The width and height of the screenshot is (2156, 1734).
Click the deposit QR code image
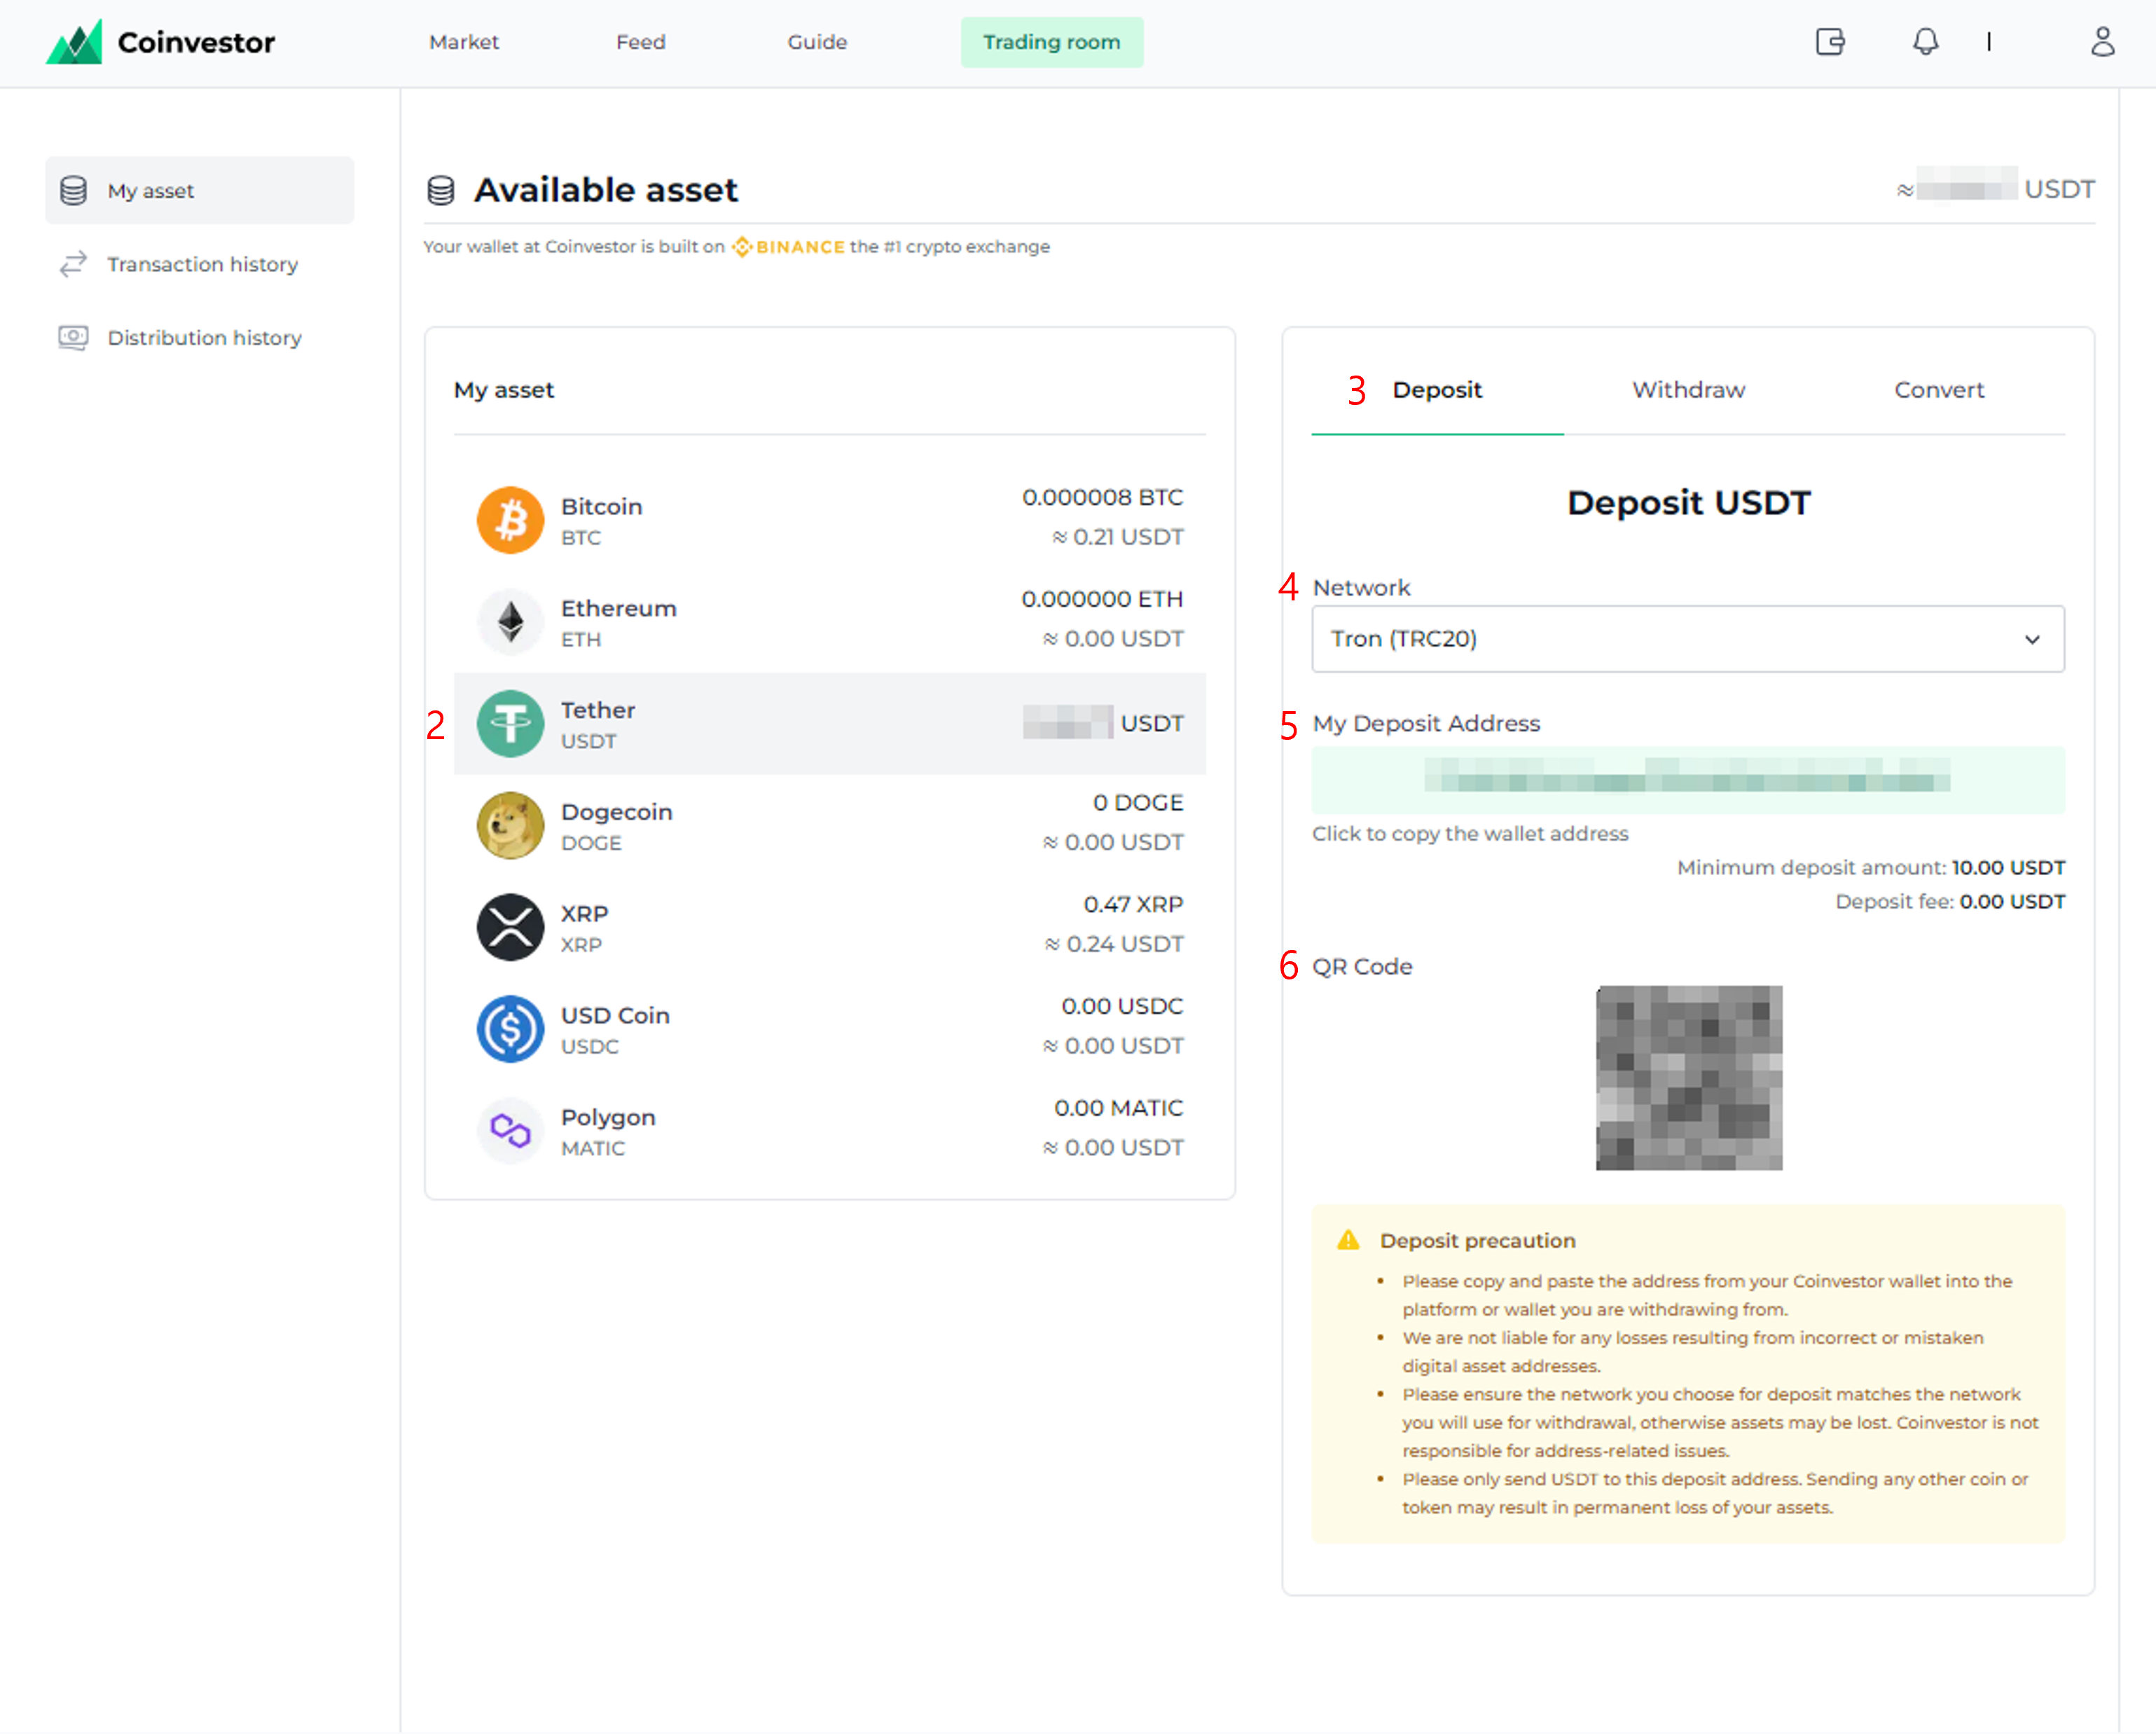point(1689,1078)
